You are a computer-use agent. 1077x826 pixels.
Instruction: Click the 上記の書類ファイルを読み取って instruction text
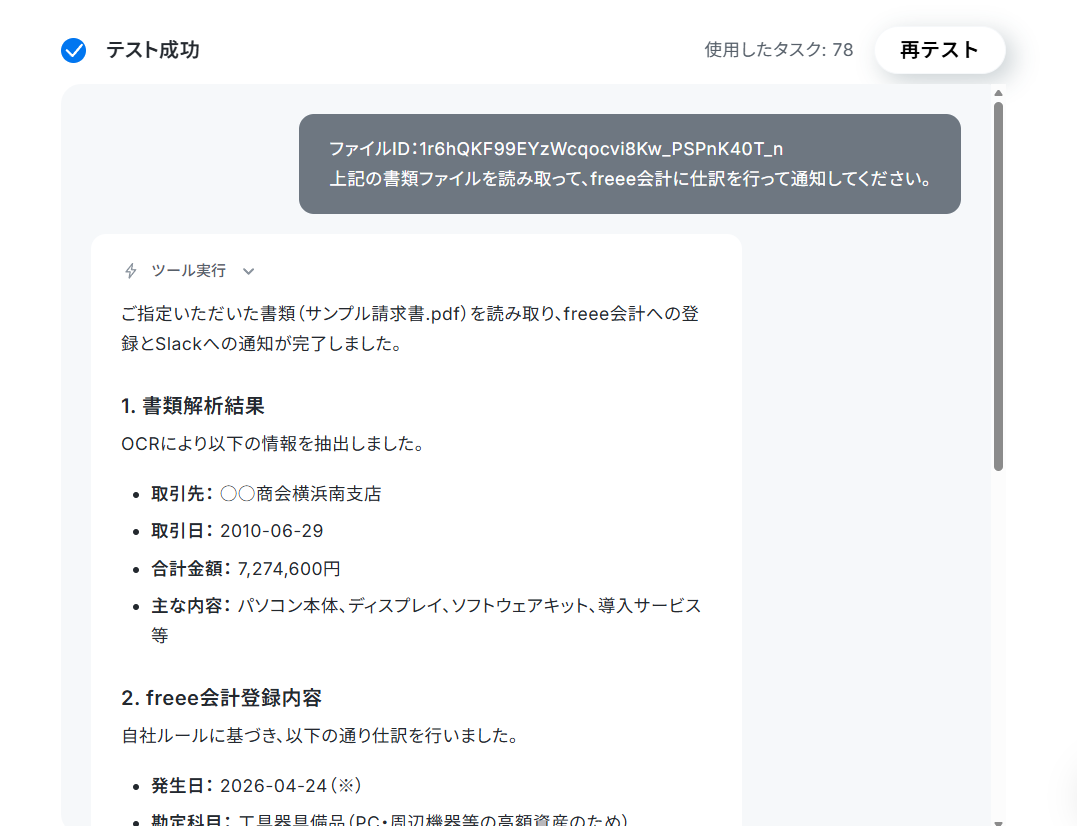630,179
